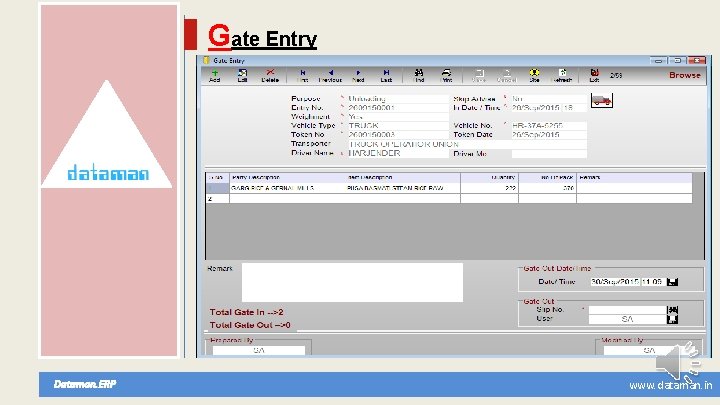Click the dataman logo
The image size is (720, 405).
click(108, 172)
